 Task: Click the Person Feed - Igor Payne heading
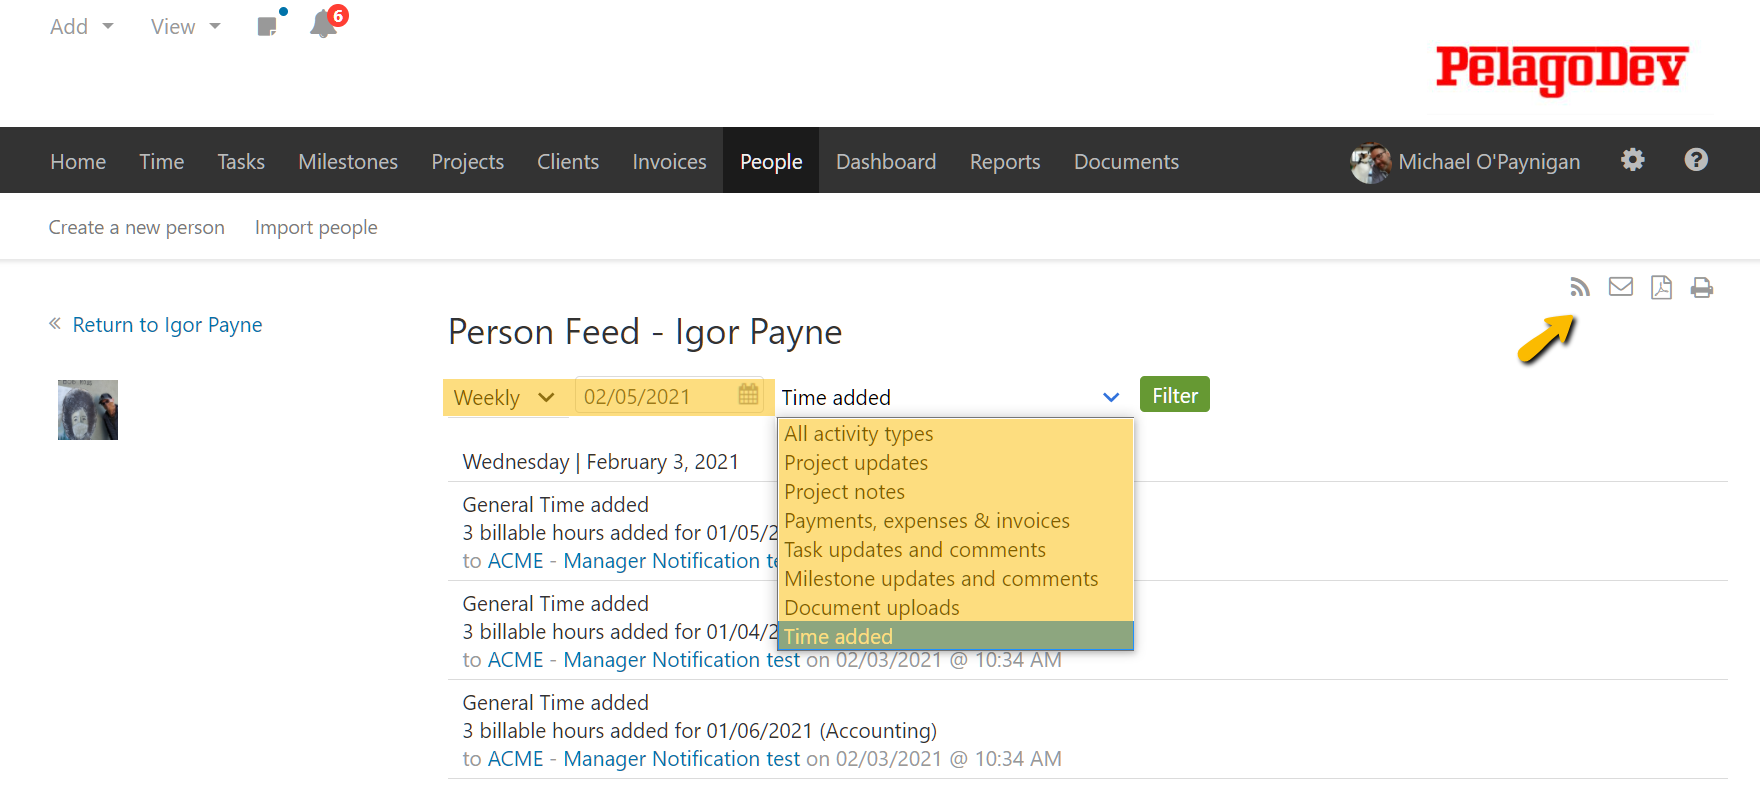coord(645,332)
